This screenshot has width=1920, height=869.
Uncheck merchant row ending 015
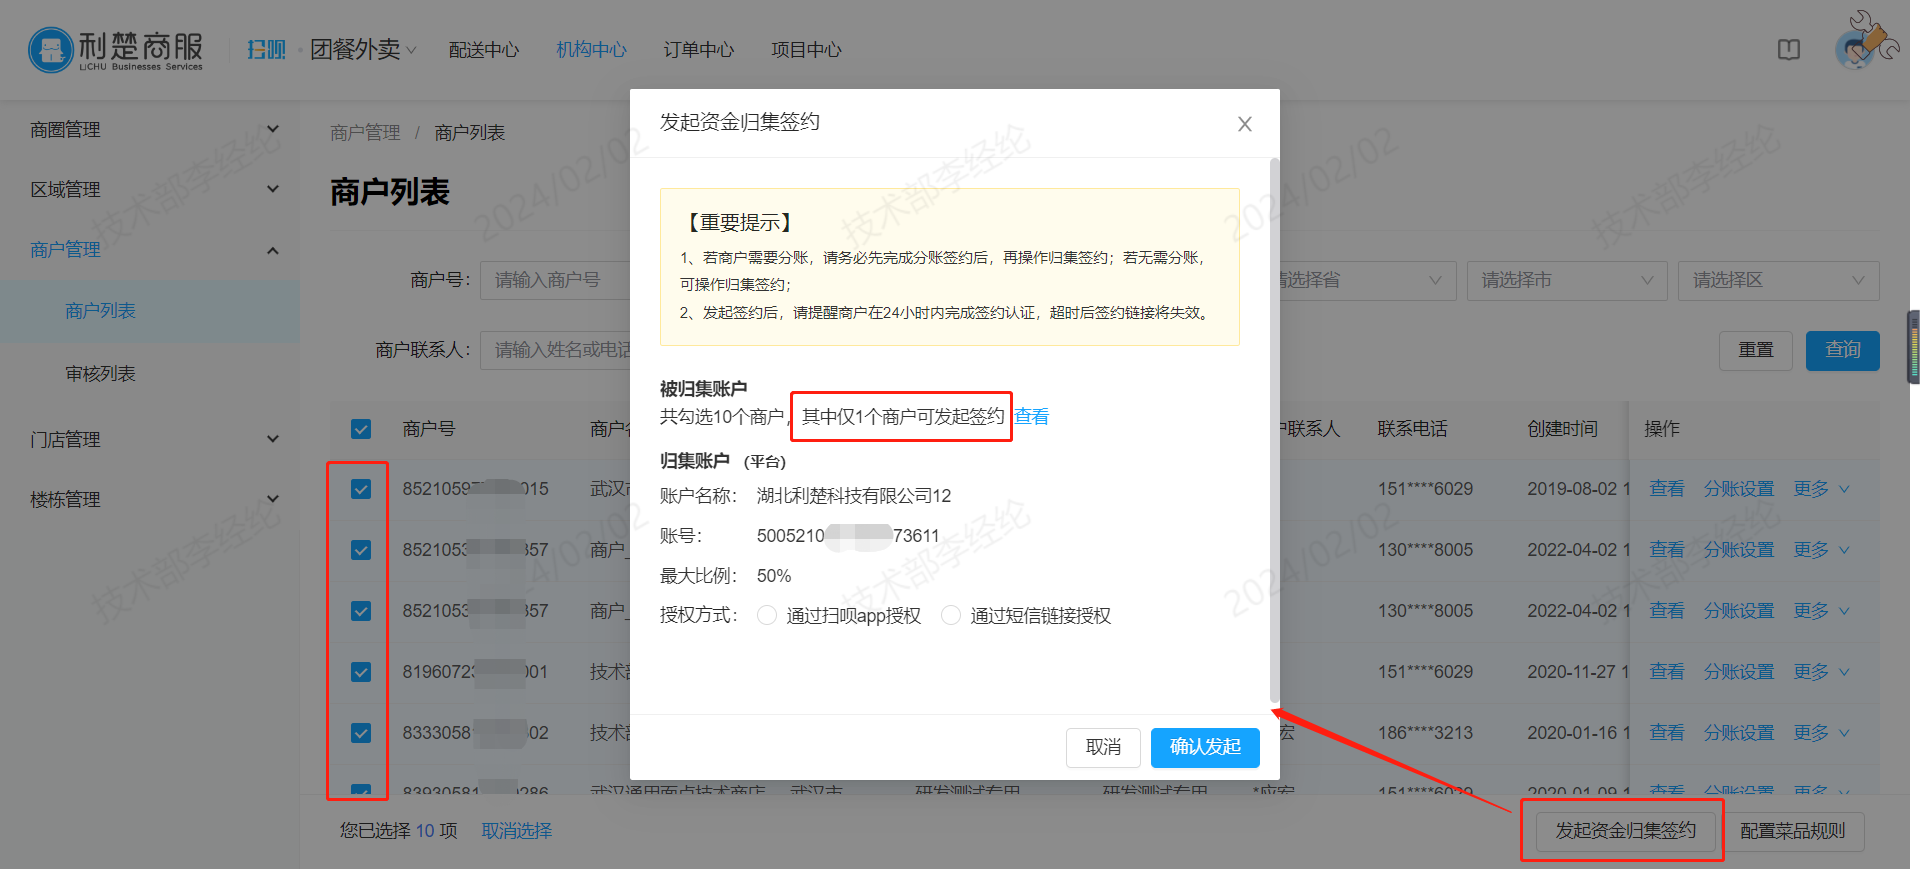[361, 489]
